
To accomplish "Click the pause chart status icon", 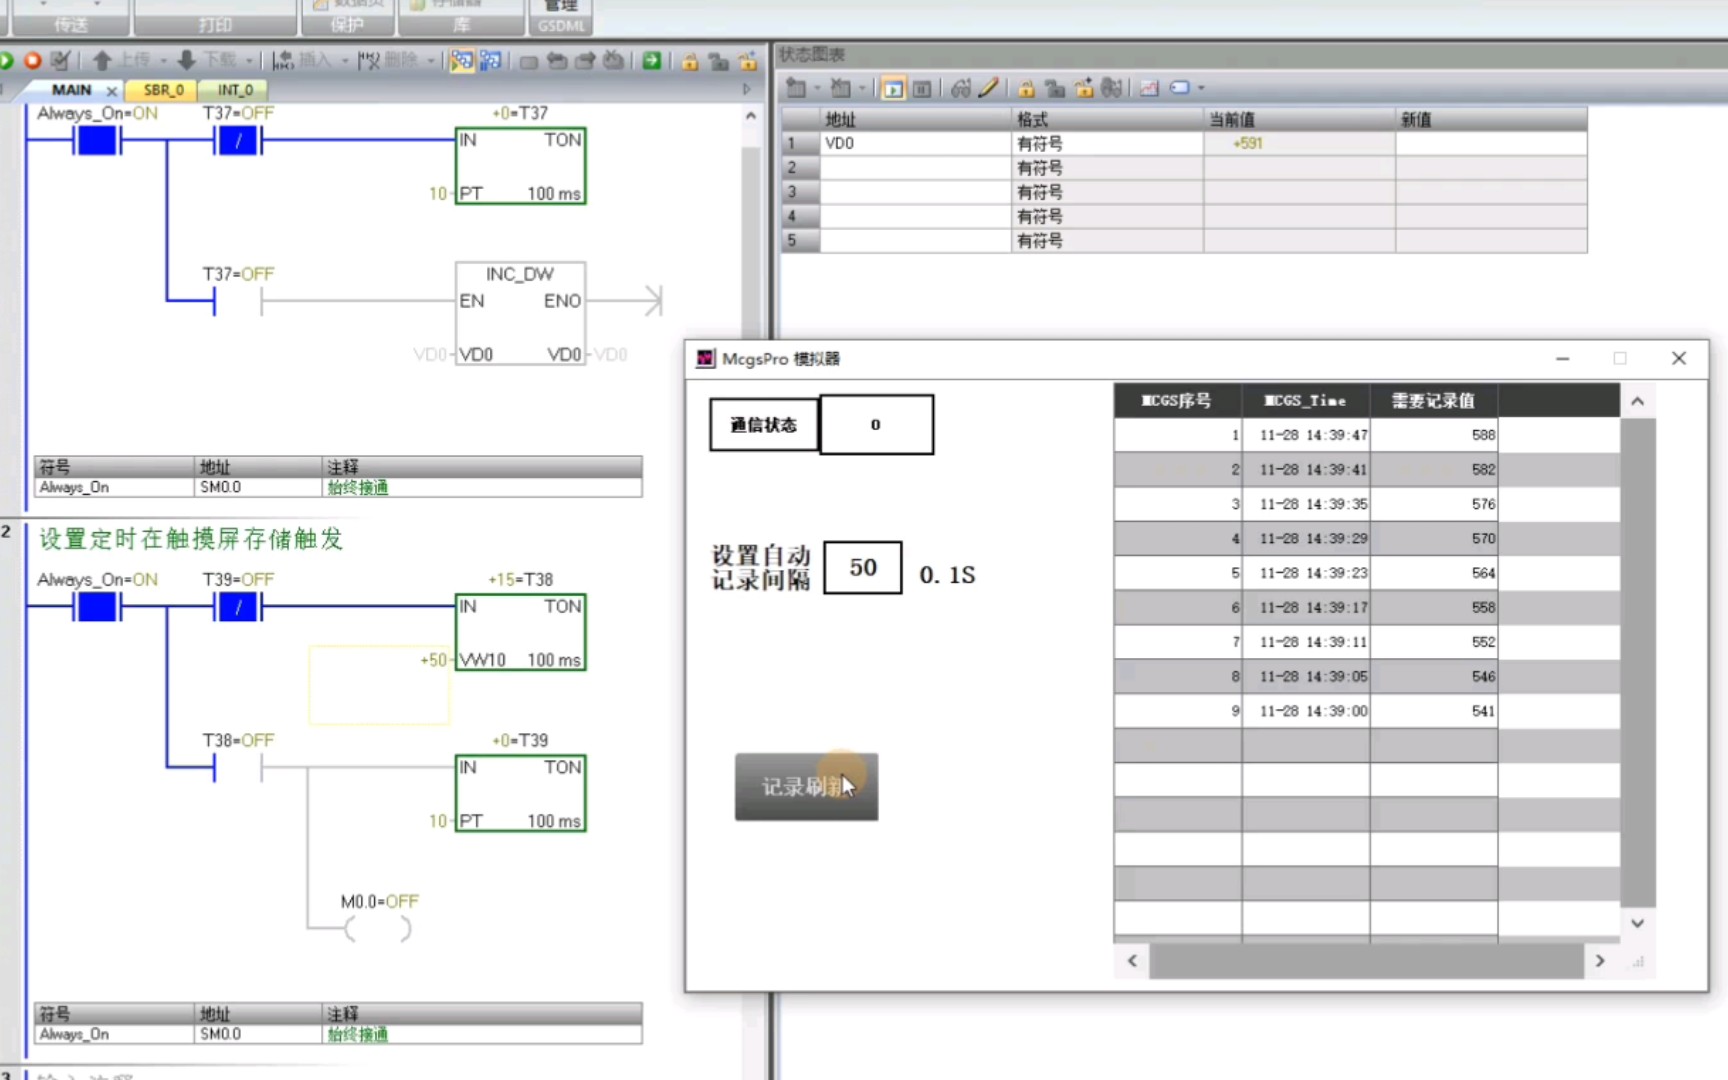I will pos(921,89).
